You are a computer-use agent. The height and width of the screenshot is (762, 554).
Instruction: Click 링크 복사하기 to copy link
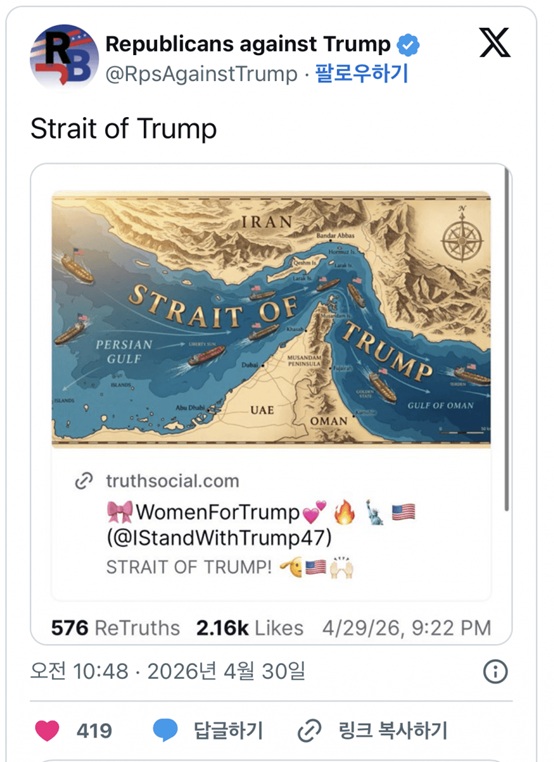click(x=392, y=730)
